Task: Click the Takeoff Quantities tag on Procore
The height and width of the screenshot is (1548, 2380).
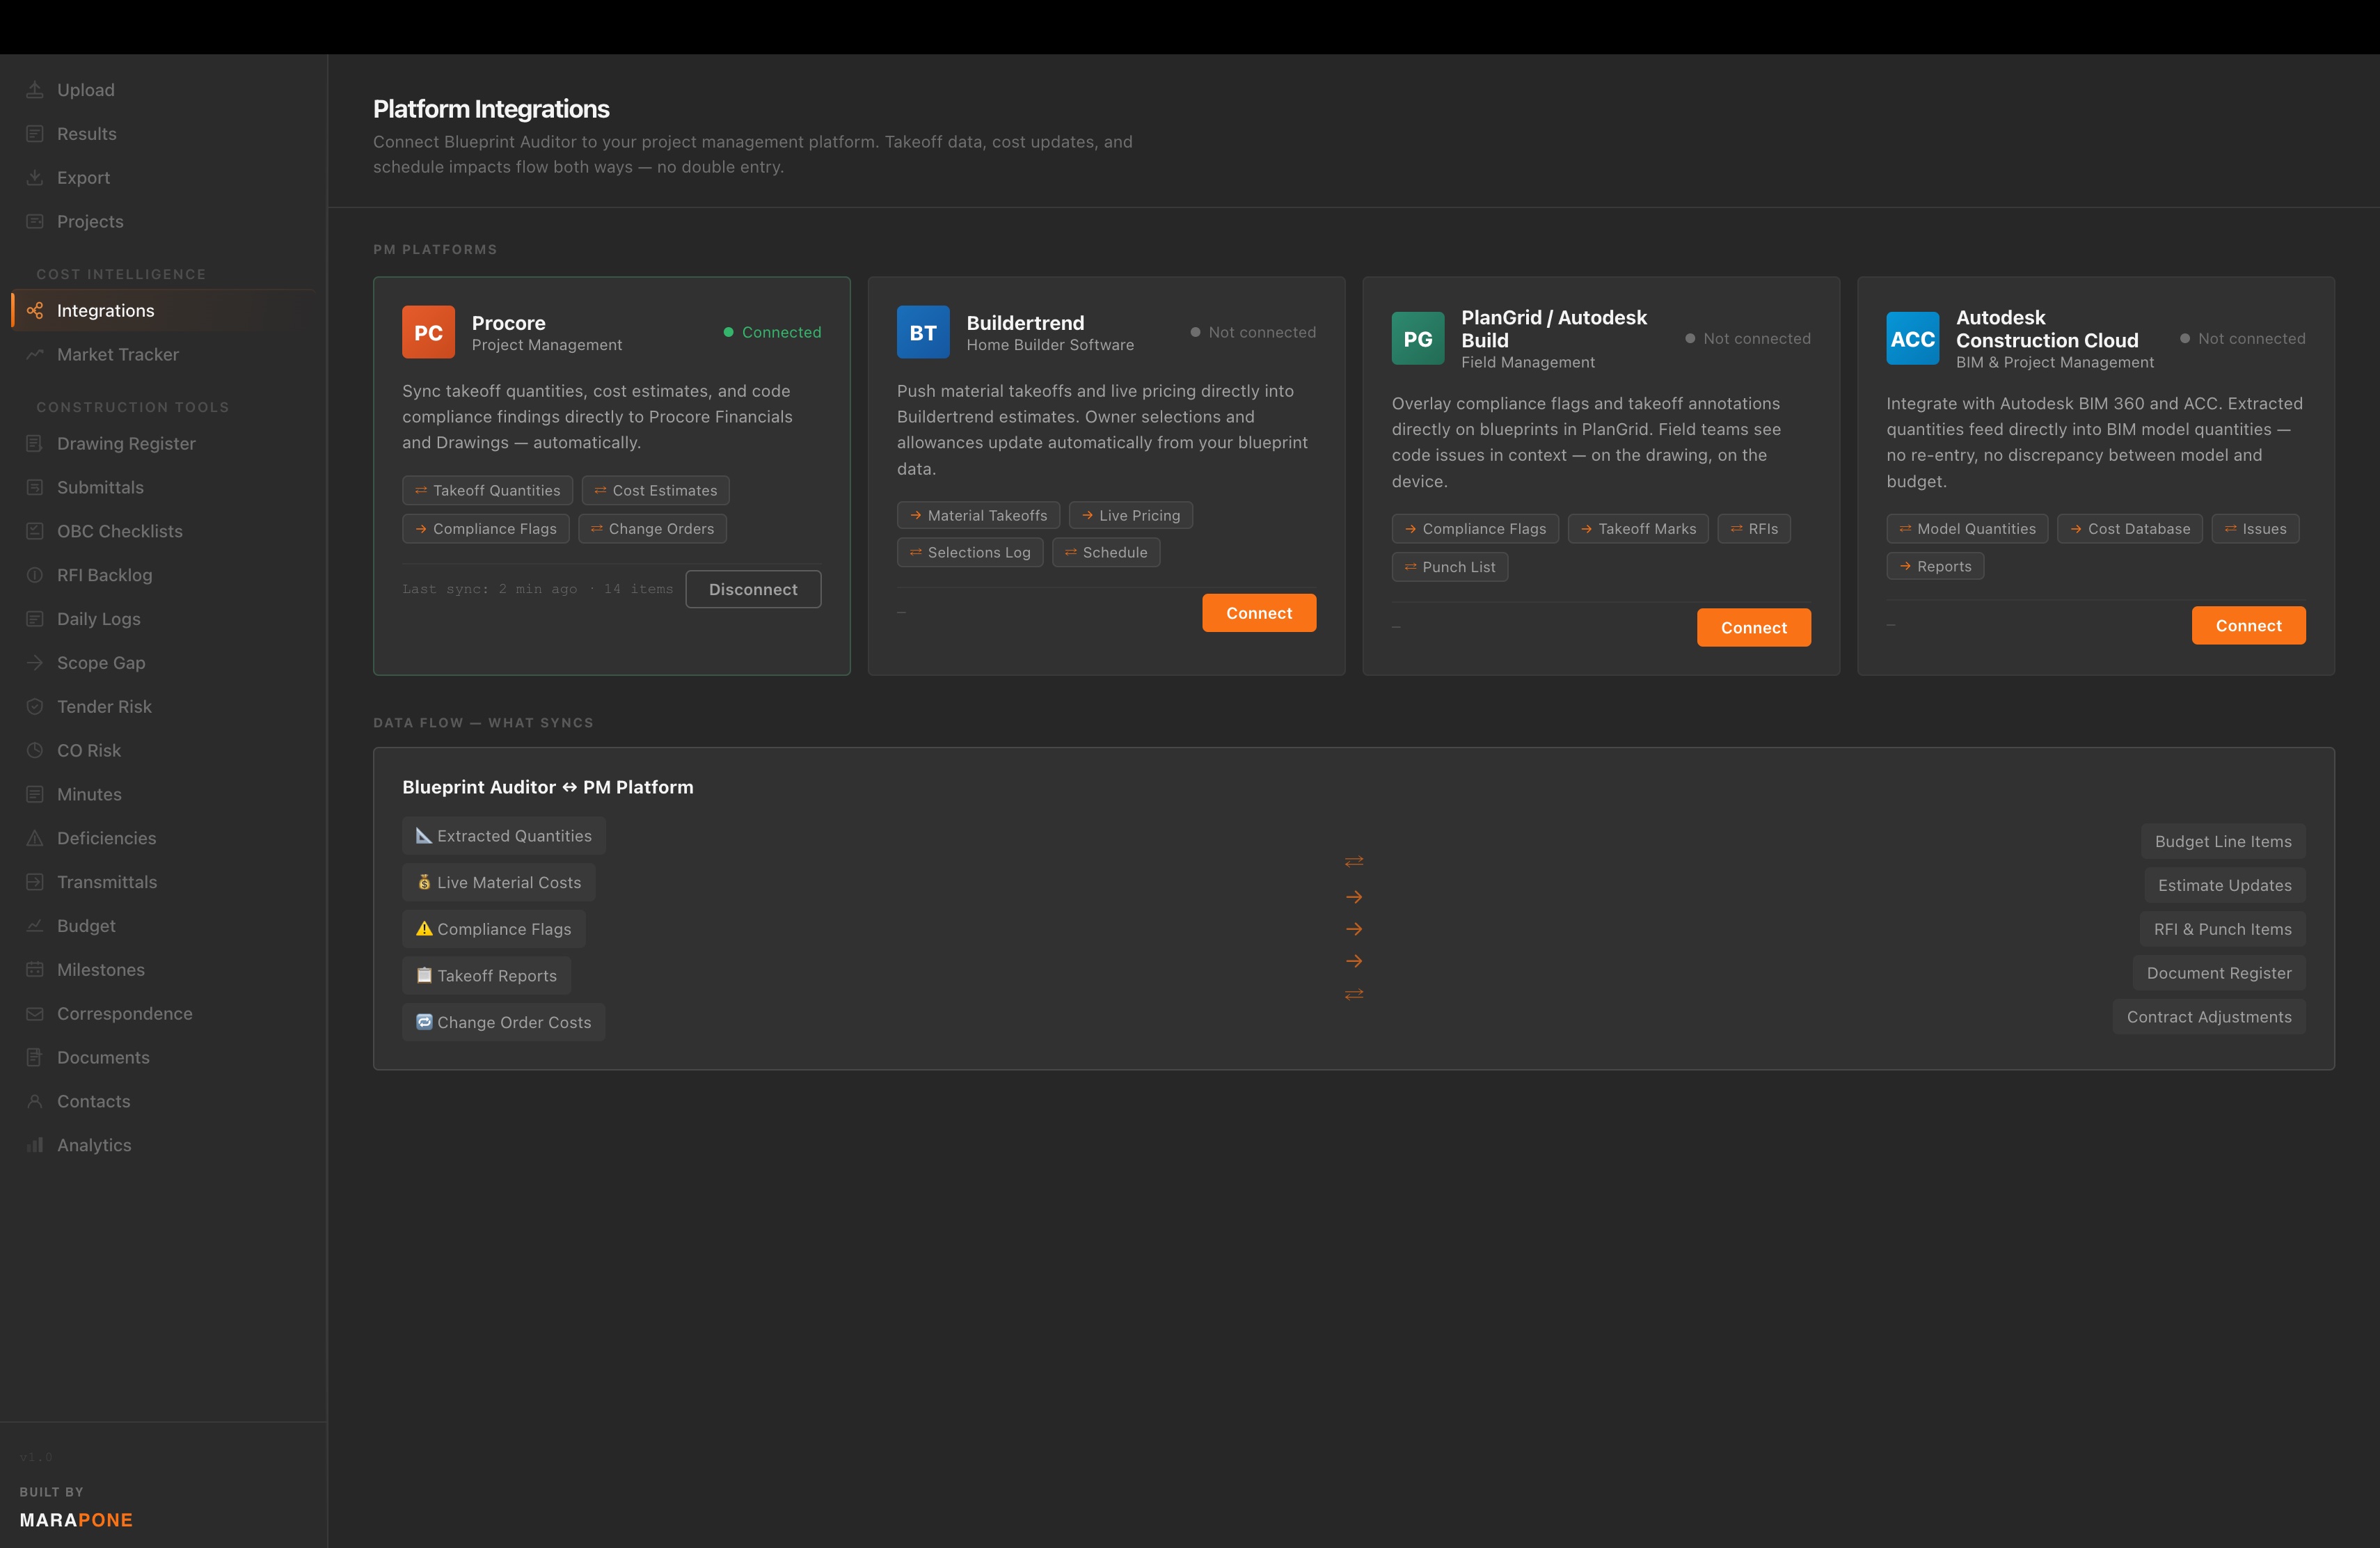Action: (x=487, y=491)
